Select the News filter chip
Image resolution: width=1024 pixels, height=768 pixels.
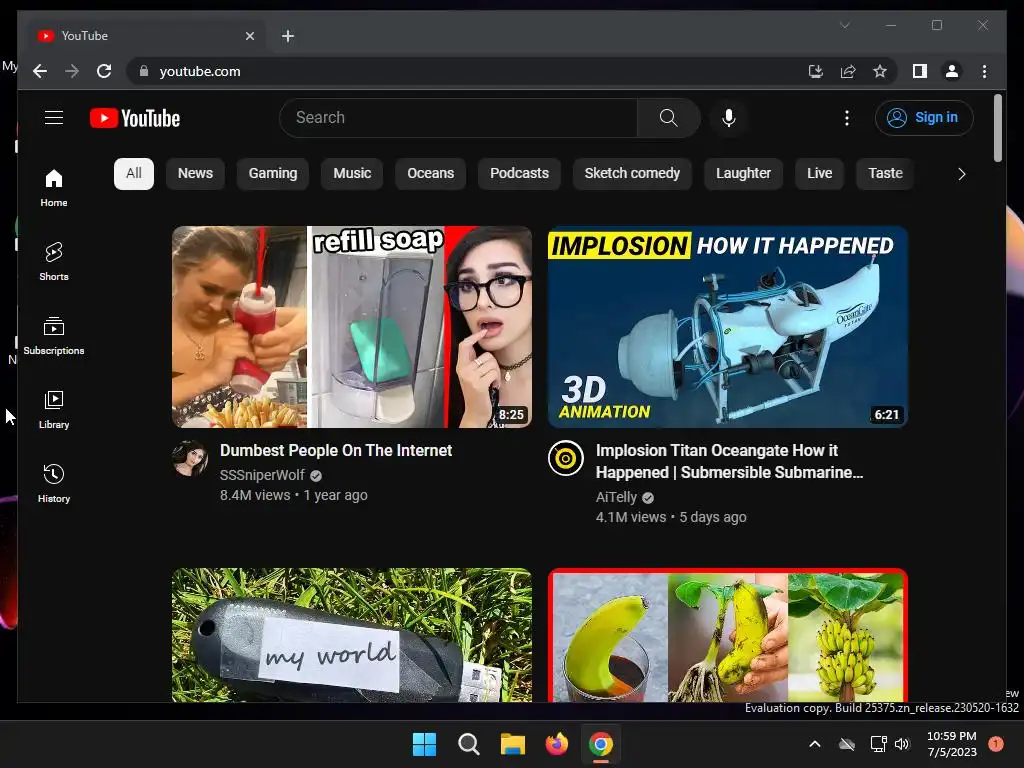(195, 174)
